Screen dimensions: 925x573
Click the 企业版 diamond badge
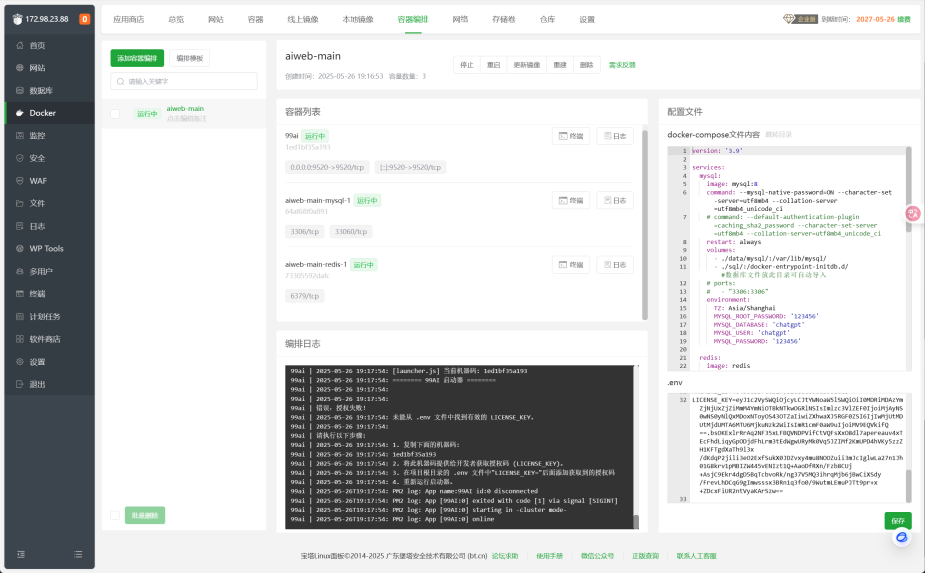pyautogui.click(x=801, y=19)
